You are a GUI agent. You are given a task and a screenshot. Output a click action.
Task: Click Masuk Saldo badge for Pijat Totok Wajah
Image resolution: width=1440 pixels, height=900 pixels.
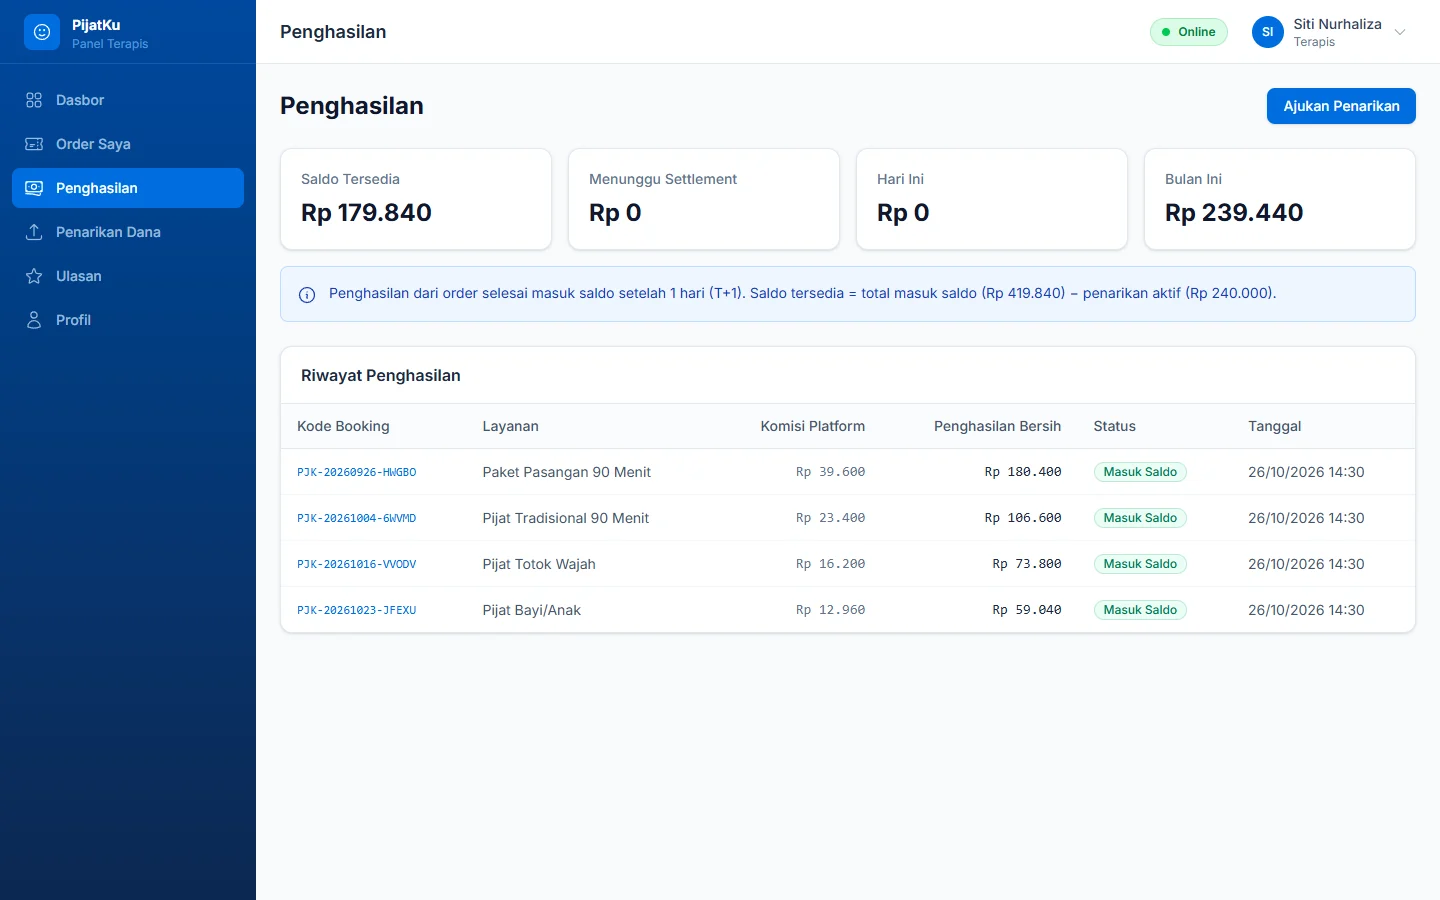coord(1140,564)
